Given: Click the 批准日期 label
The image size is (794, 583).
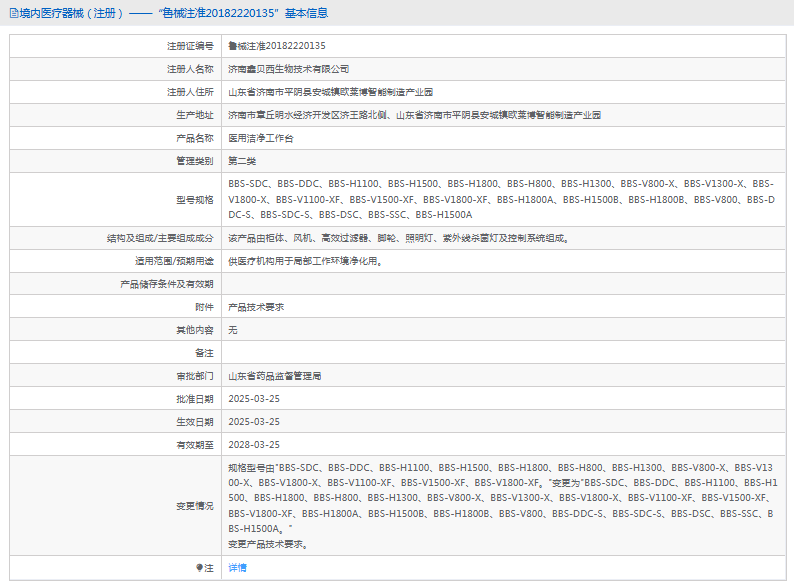Looking at the screenshot, I should pyautogui.click(x=195, y=399).
